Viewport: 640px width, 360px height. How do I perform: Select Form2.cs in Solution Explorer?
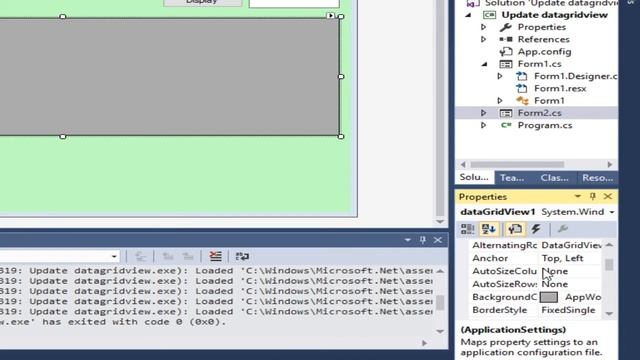point(539,113)
